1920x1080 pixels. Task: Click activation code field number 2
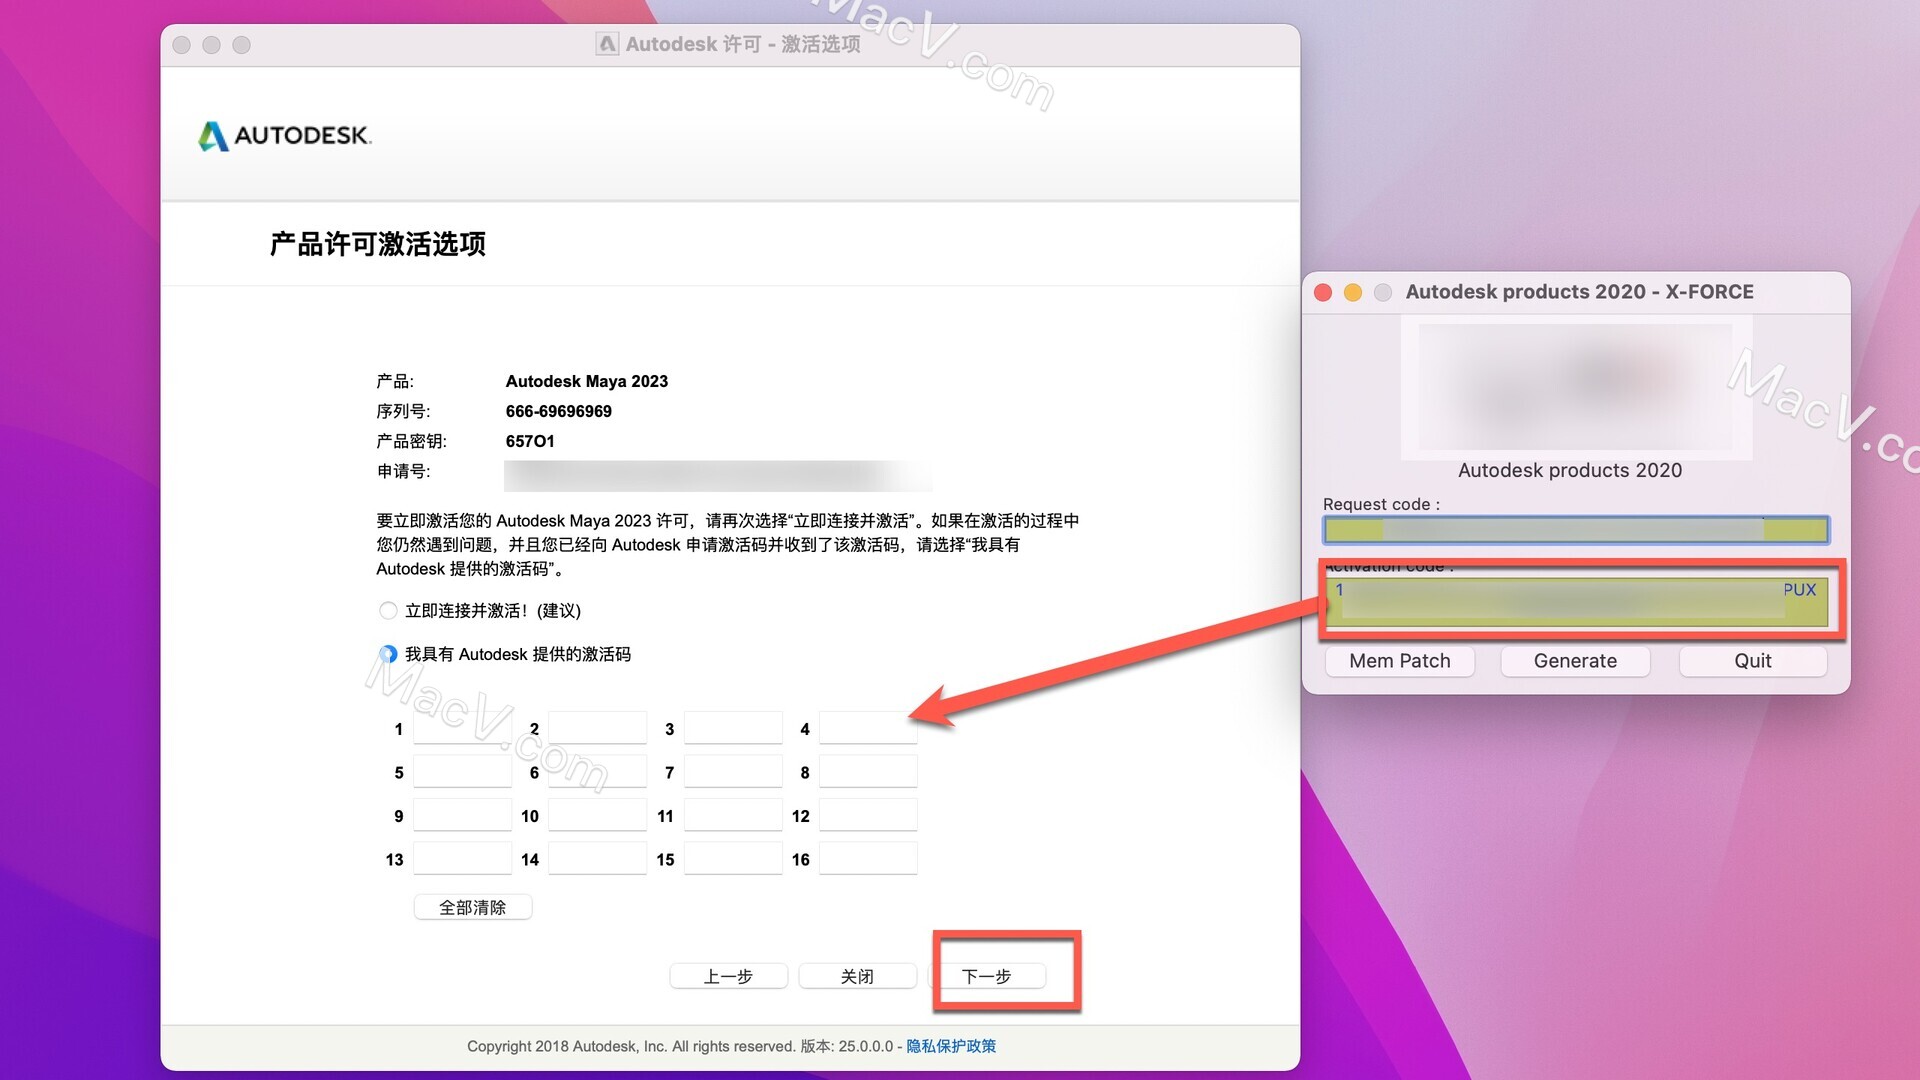click(x=597, y=728)
